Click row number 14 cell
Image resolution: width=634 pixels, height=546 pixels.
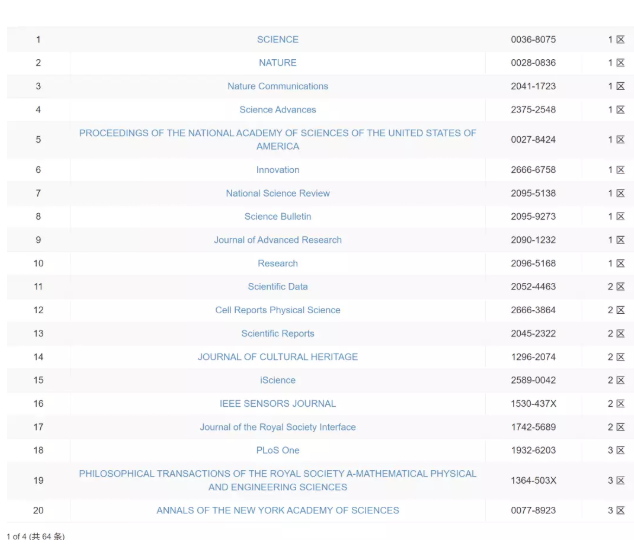38,357
